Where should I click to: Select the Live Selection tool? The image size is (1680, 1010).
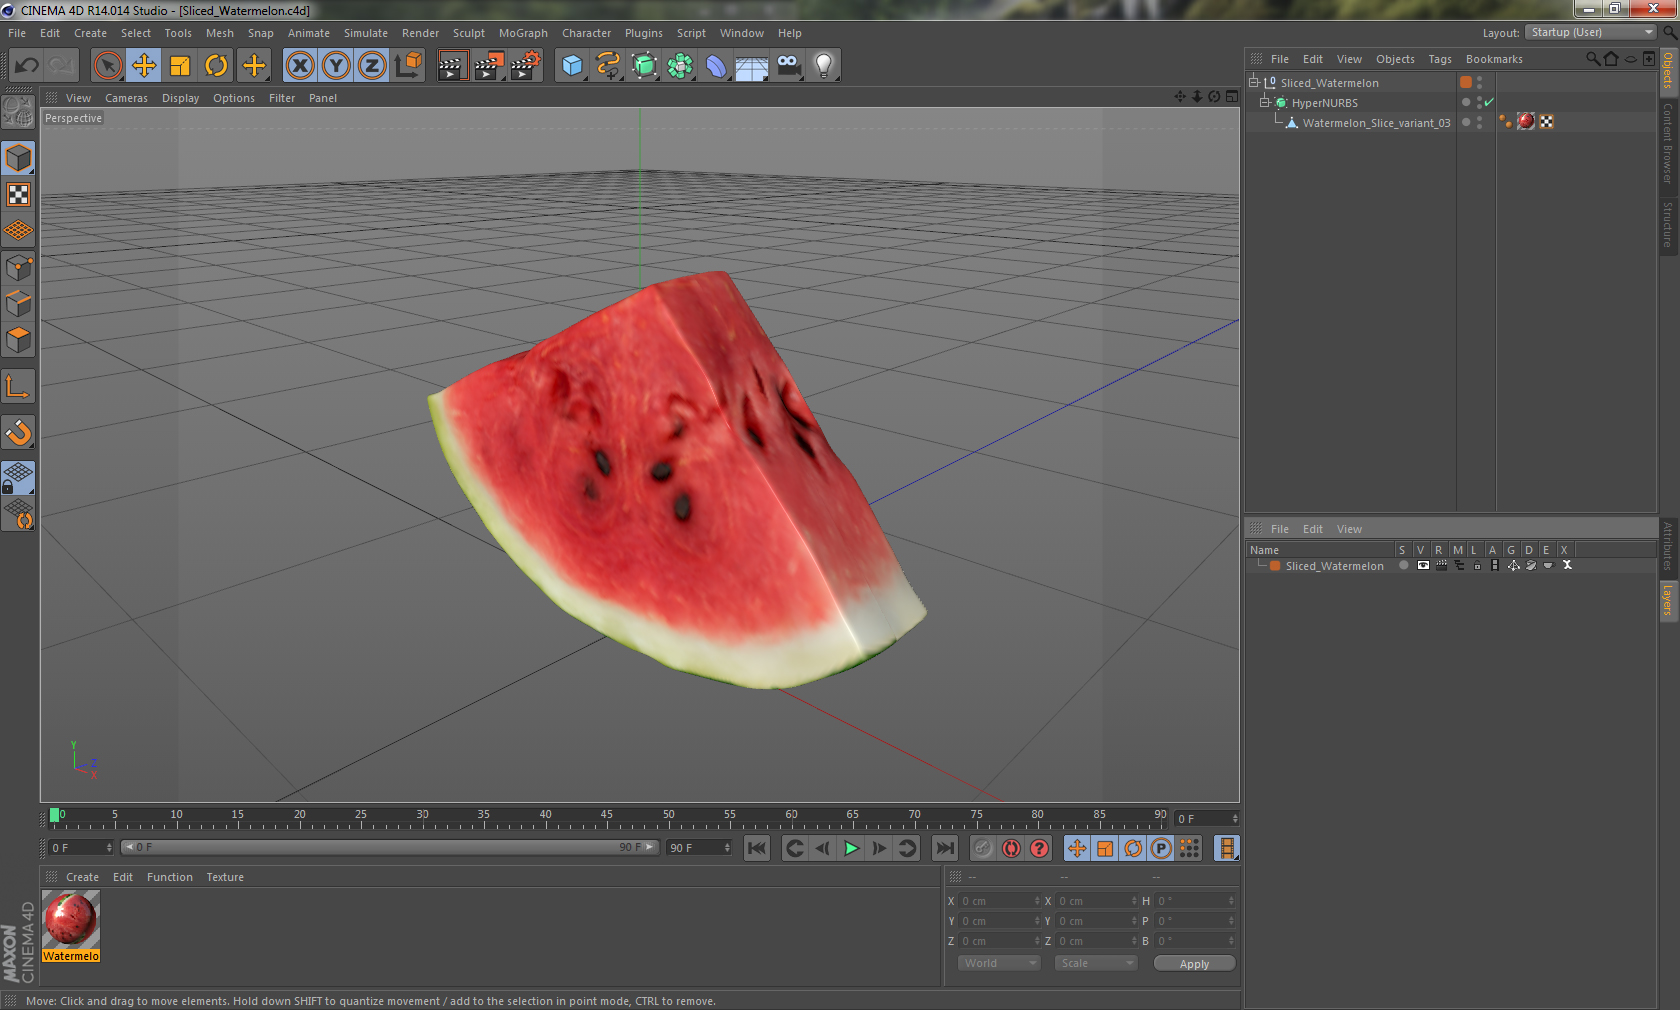107,66
